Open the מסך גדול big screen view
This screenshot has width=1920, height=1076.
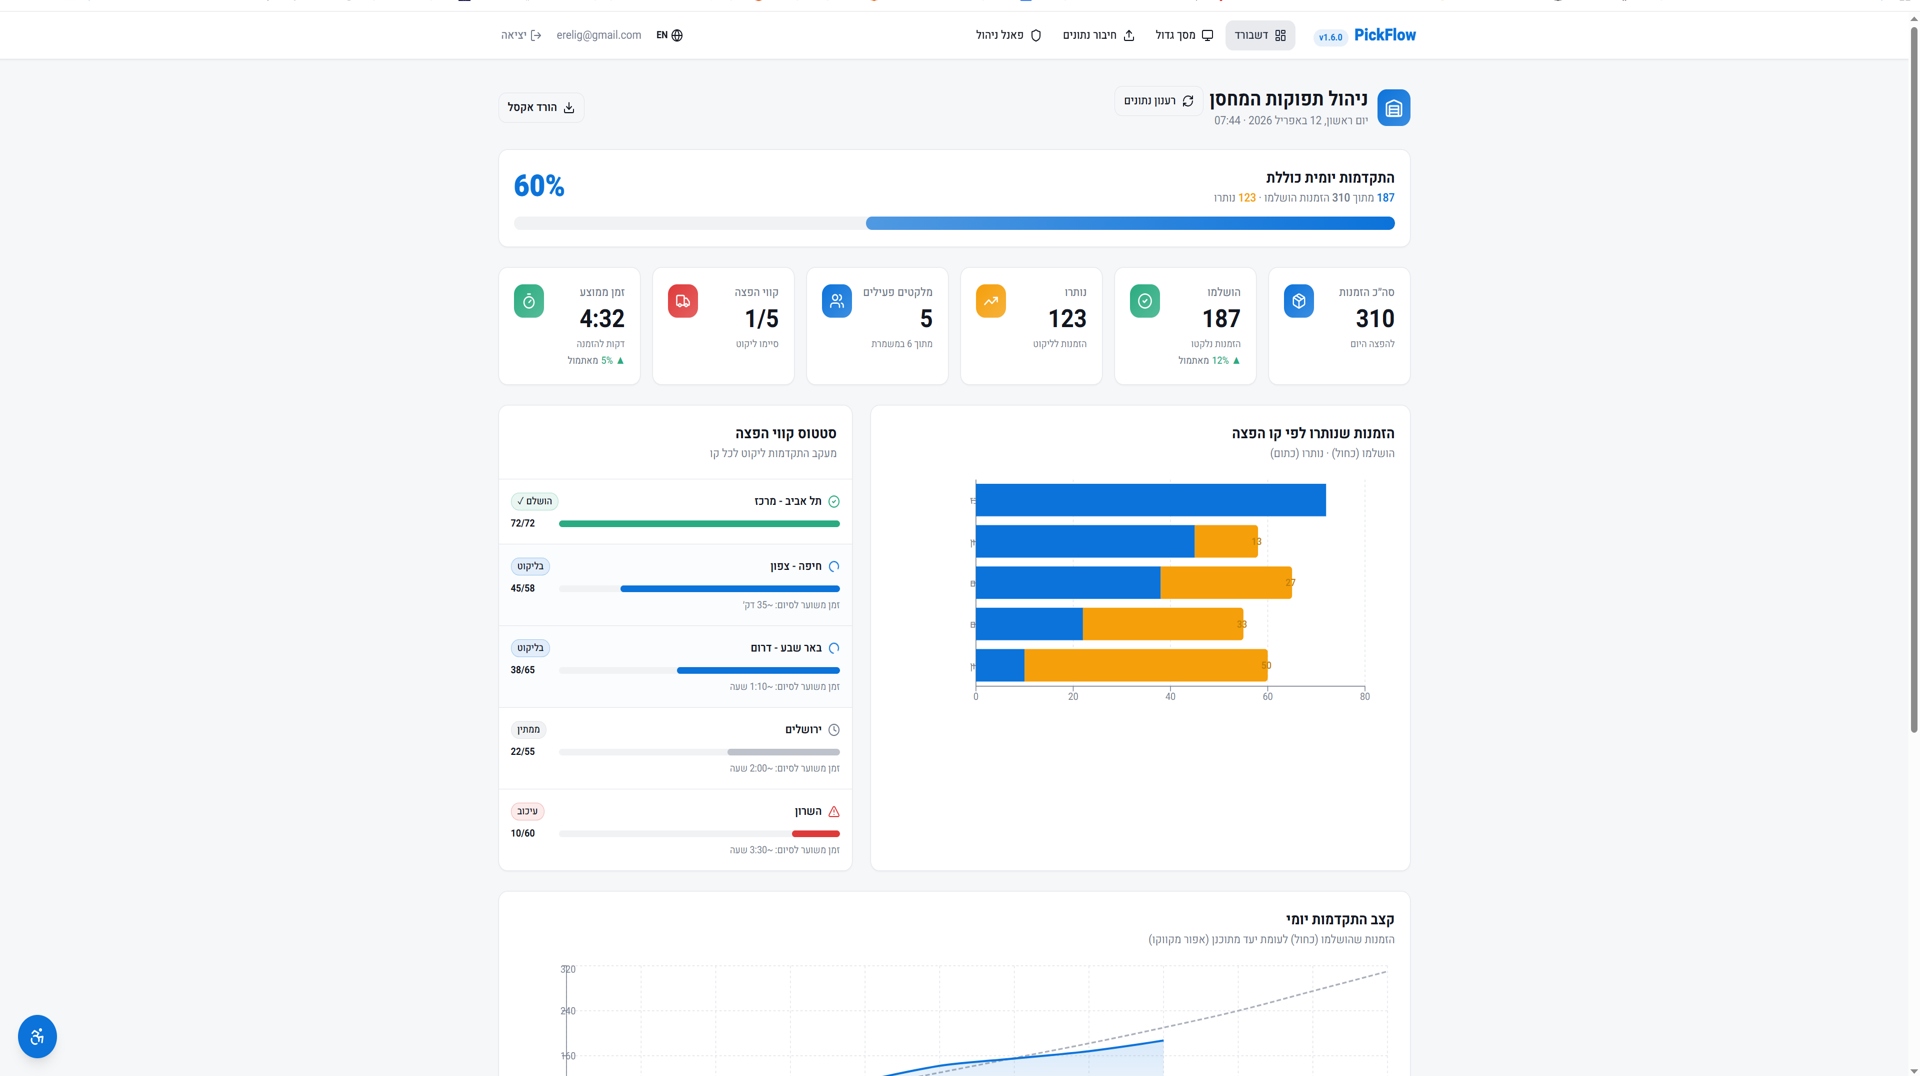tap(1184, 35)
